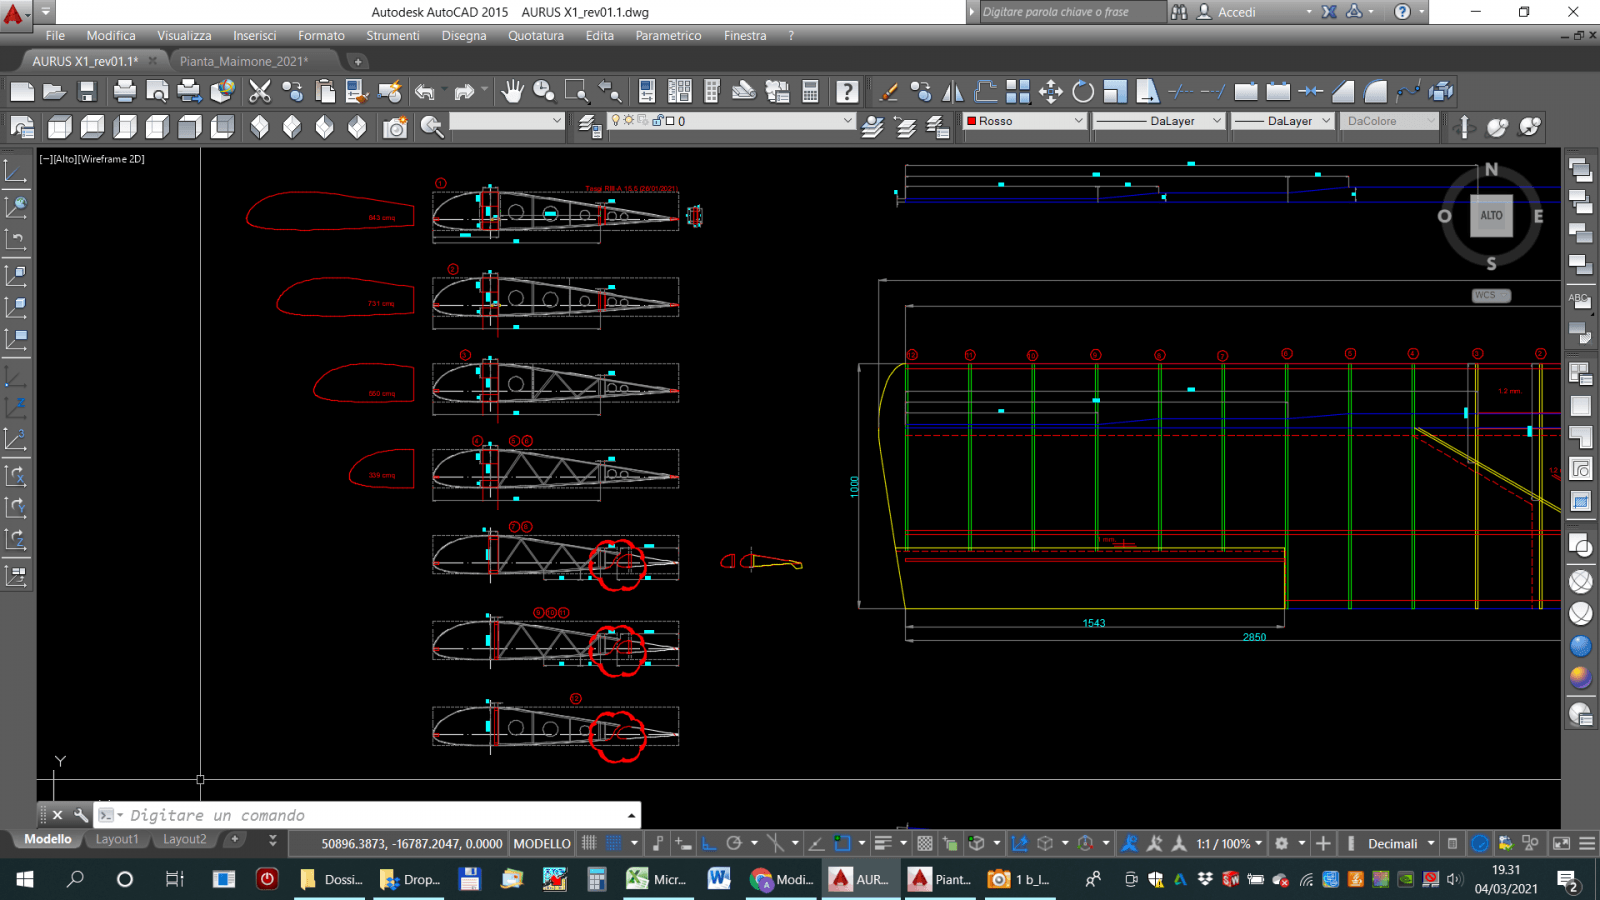Click the Erase tool icon
The height and width of the screenshot is (900, 1600).
(888, 92)
